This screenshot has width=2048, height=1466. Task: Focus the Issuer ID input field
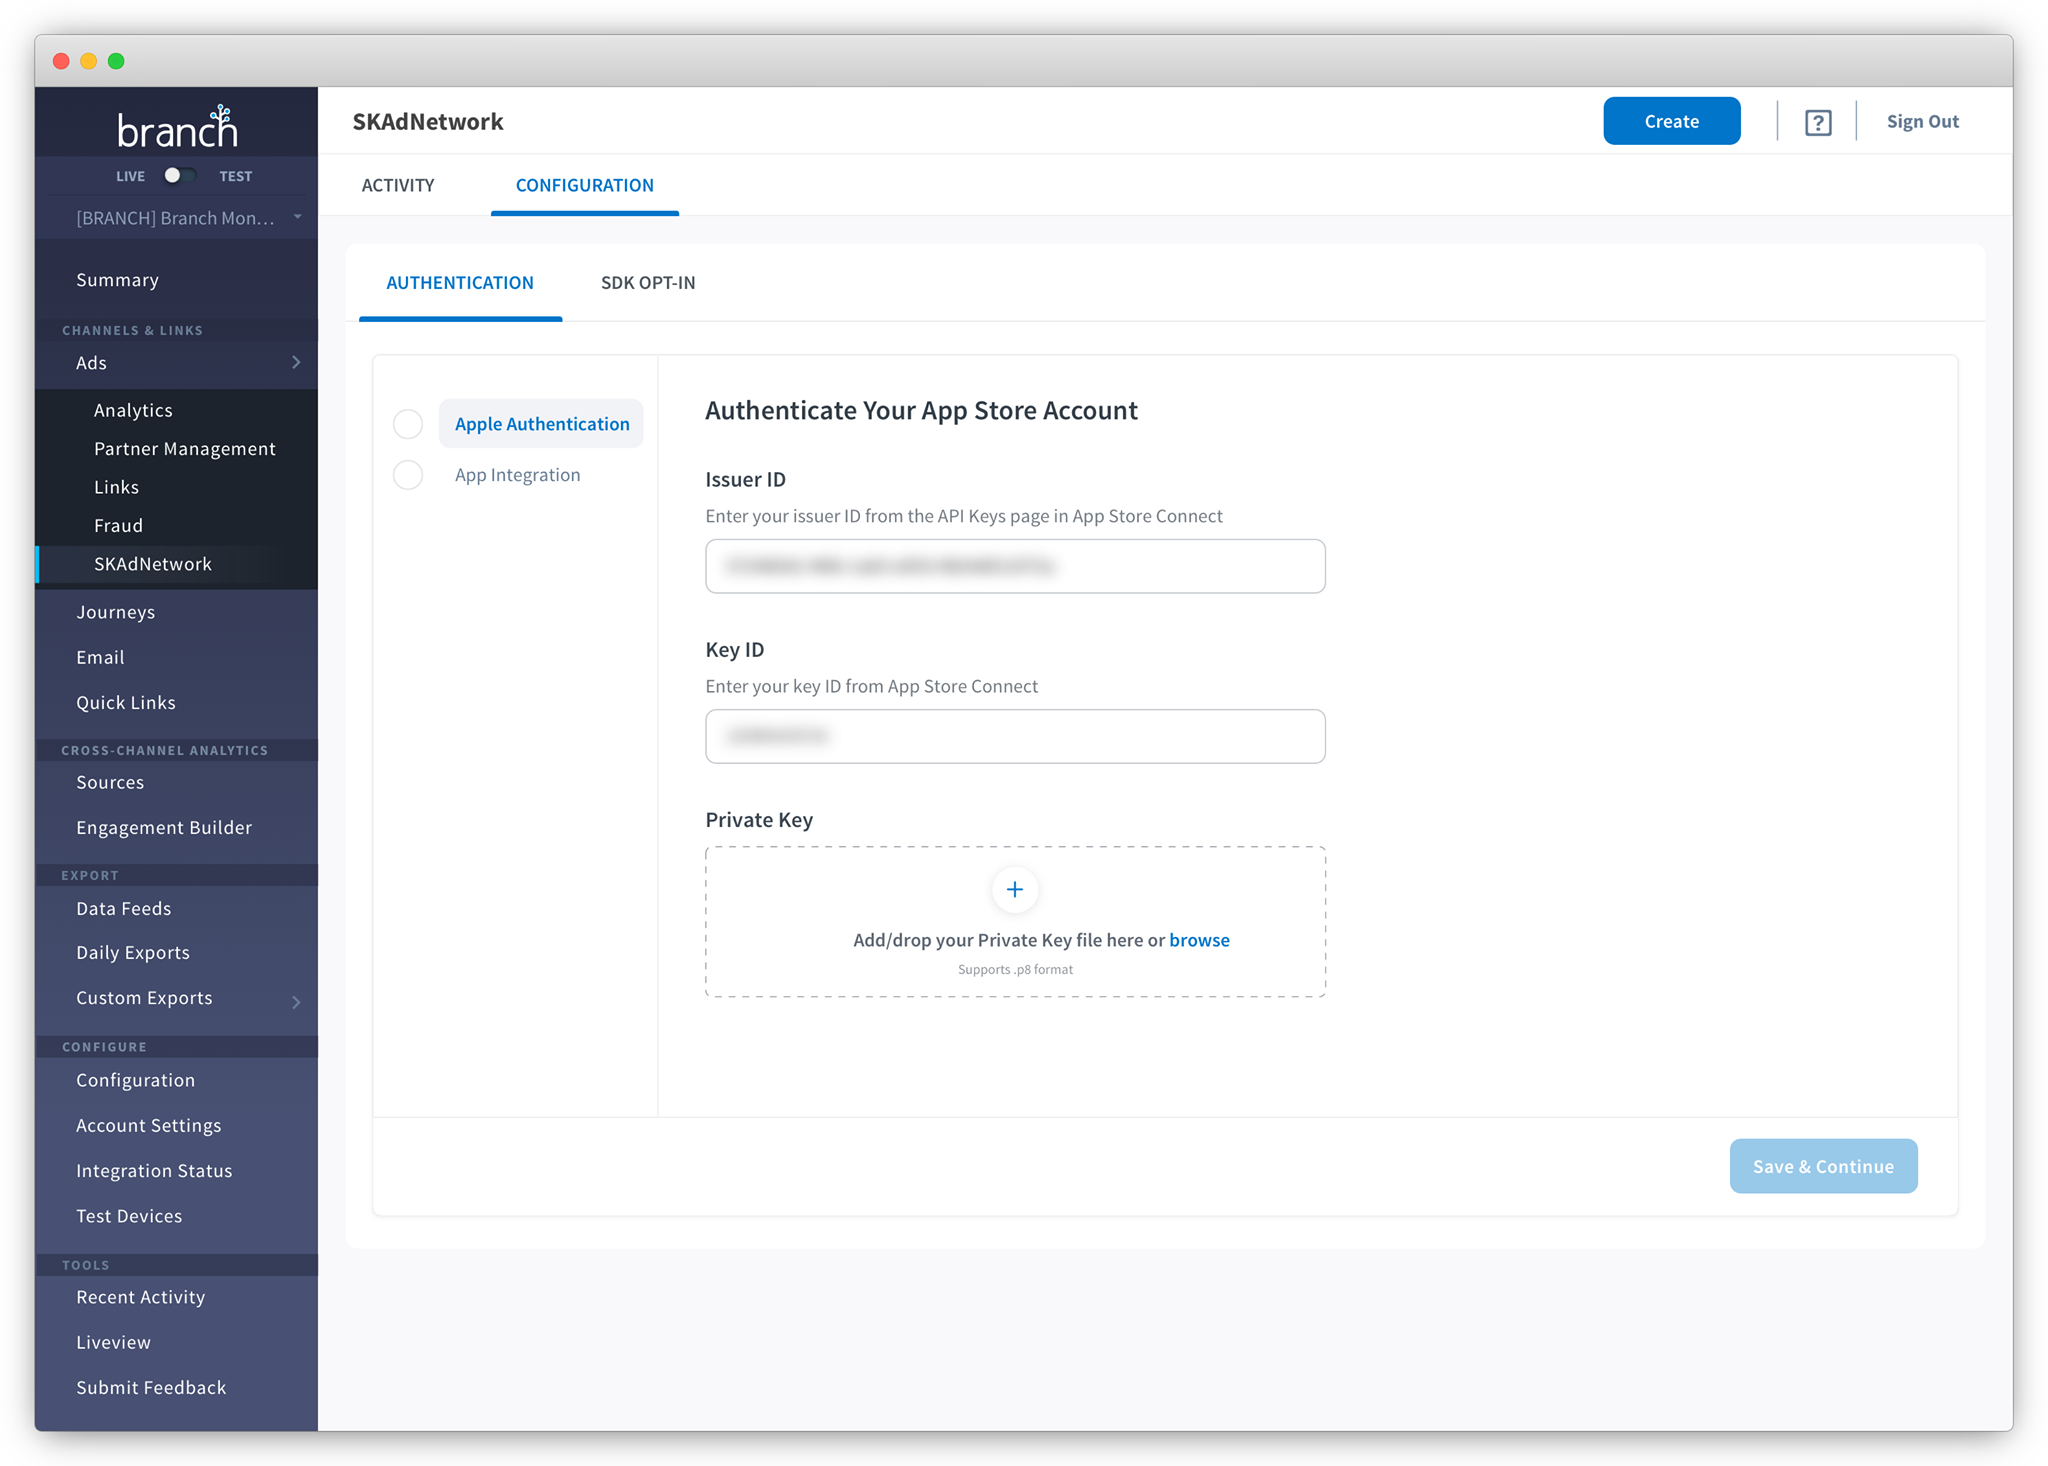1015,566
